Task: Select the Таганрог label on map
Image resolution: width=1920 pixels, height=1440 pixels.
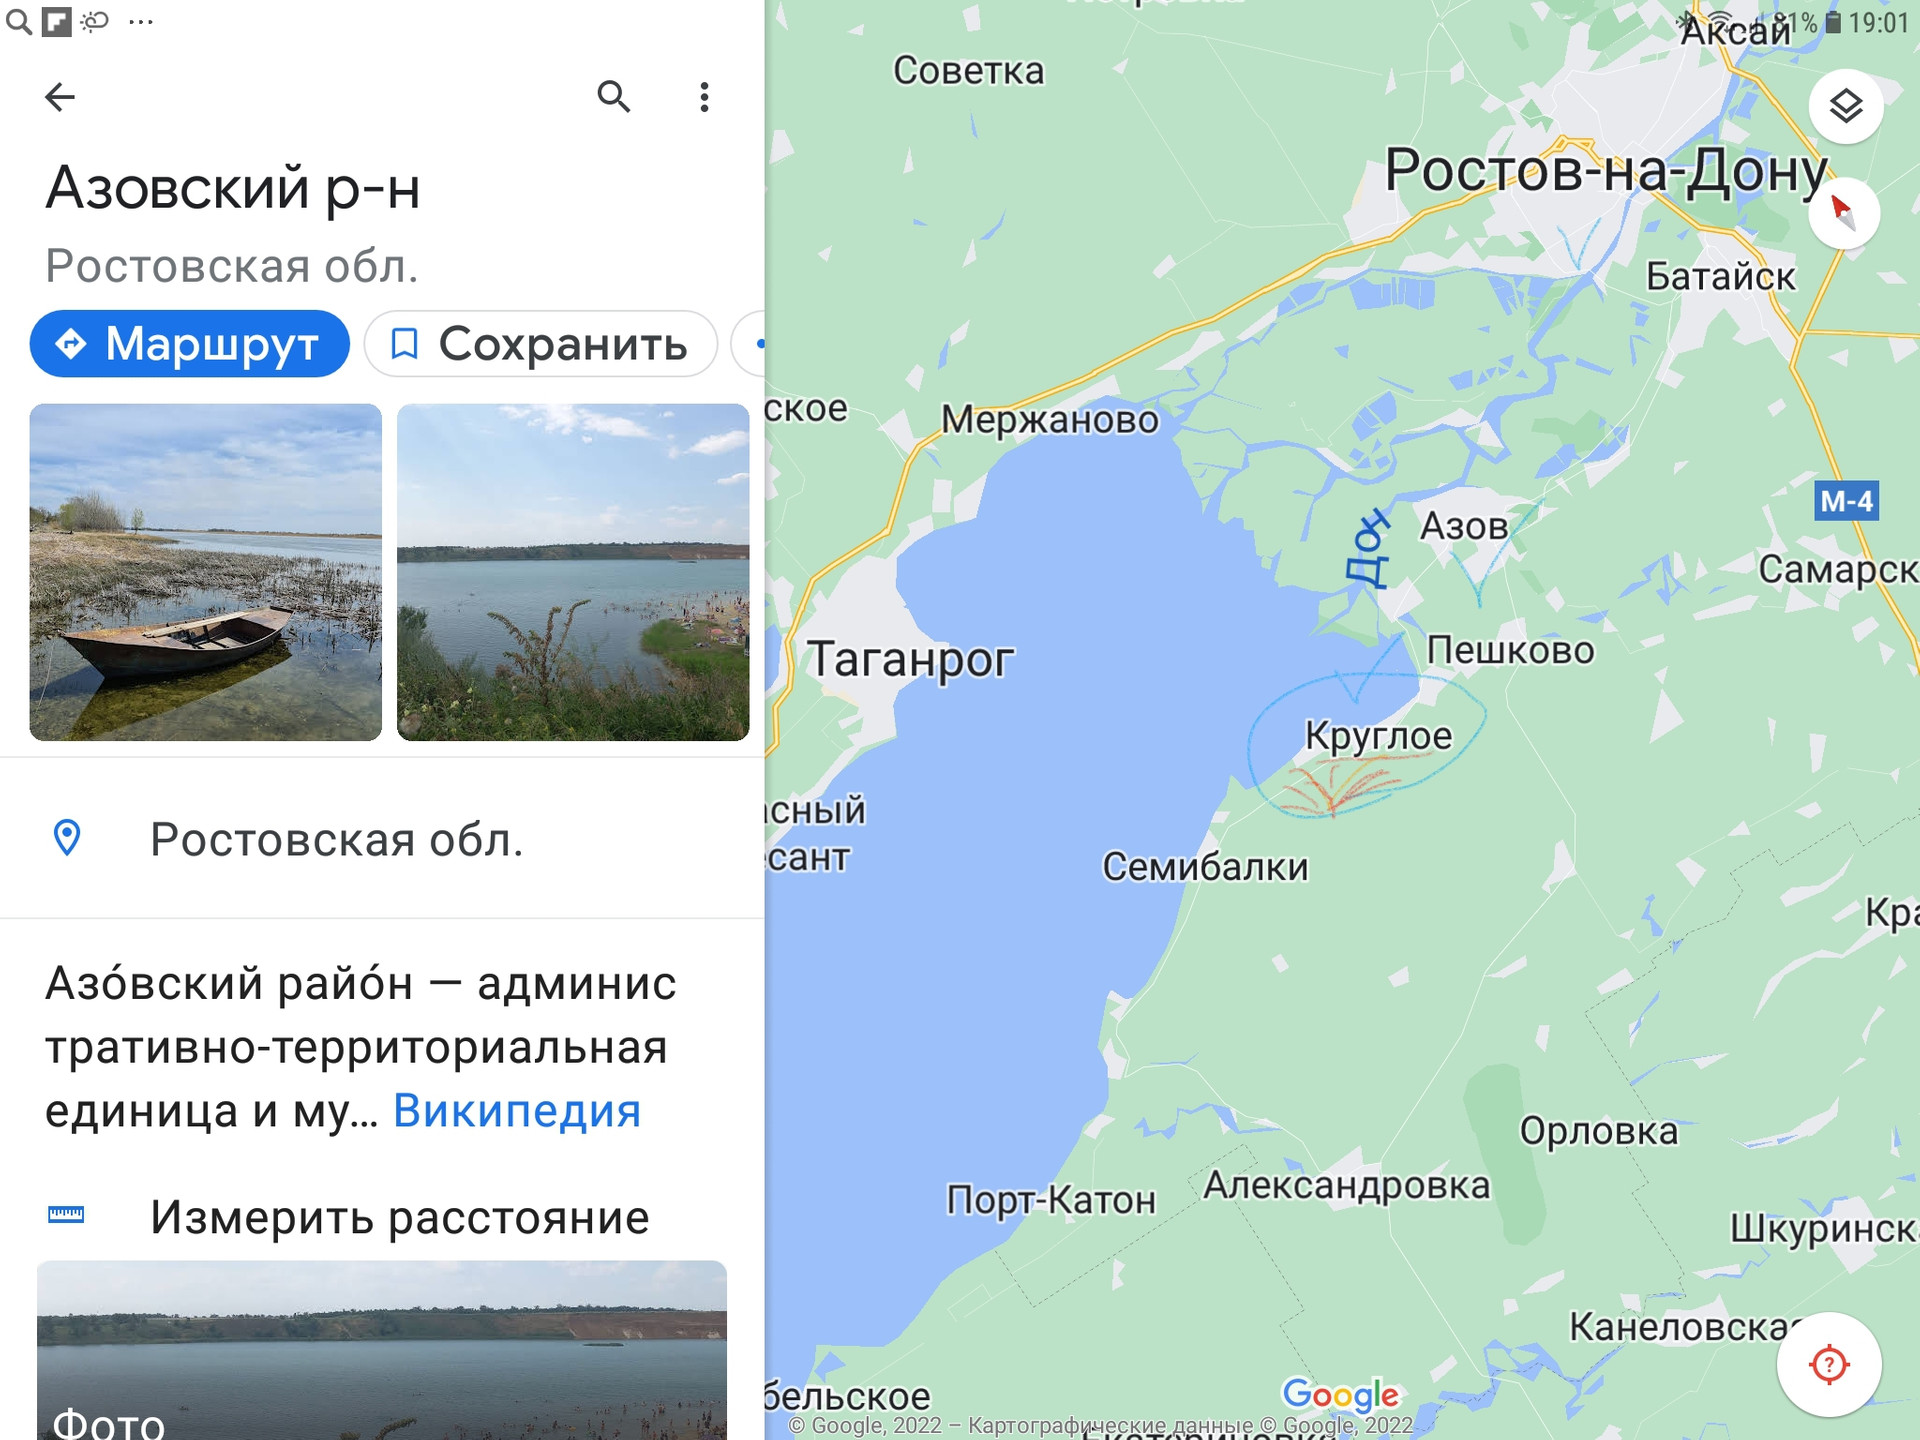Action: tap(910, 660)
